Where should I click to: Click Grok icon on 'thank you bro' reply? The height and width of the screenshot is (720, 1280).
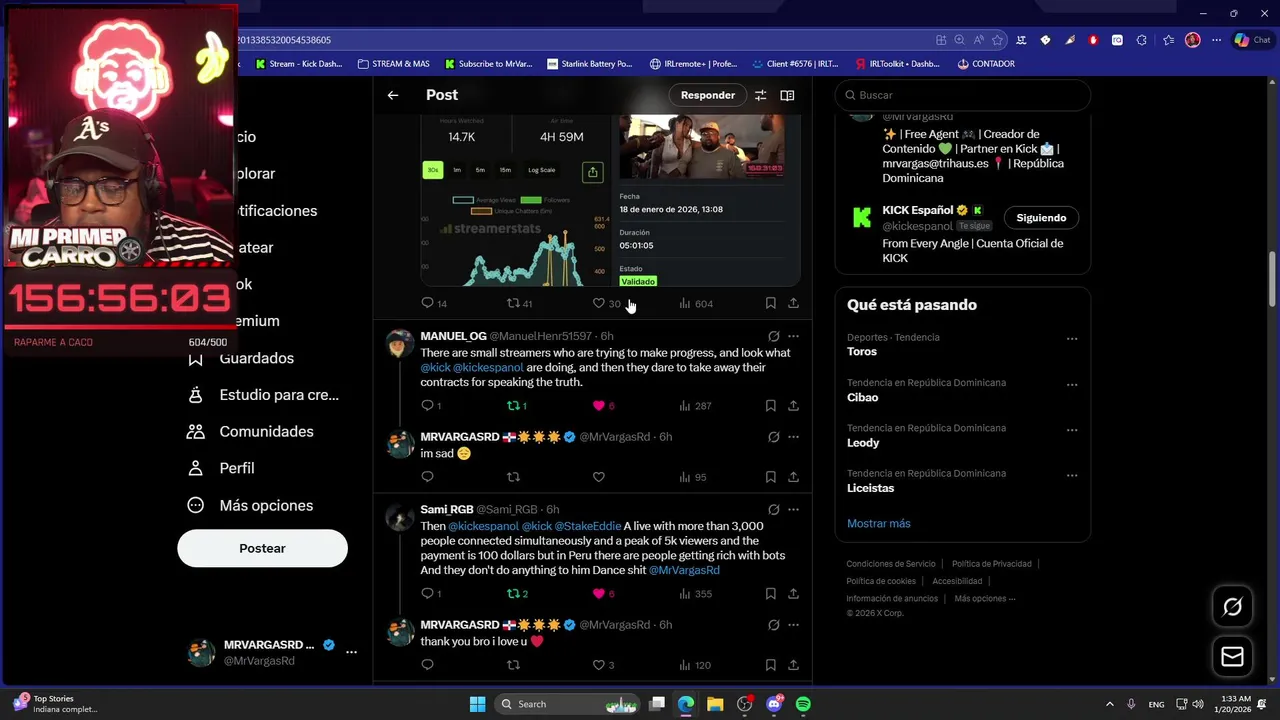point(773,625)
